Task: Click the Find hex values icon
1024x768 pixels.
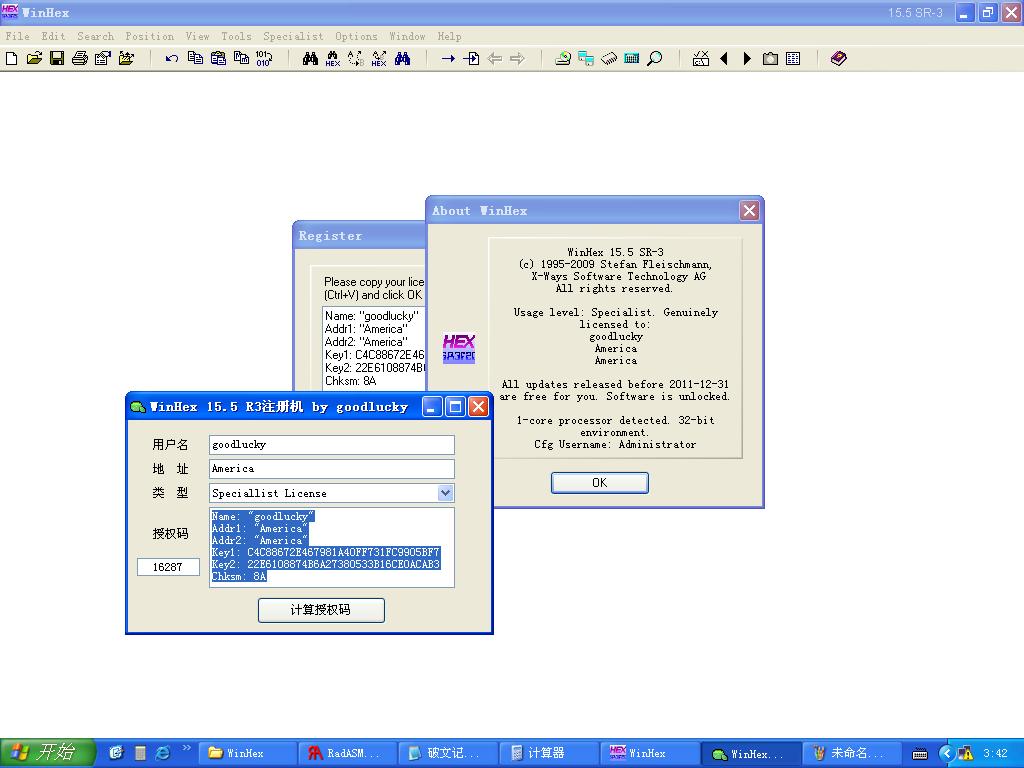Action: pyautogui.click(x=333, y=59)
